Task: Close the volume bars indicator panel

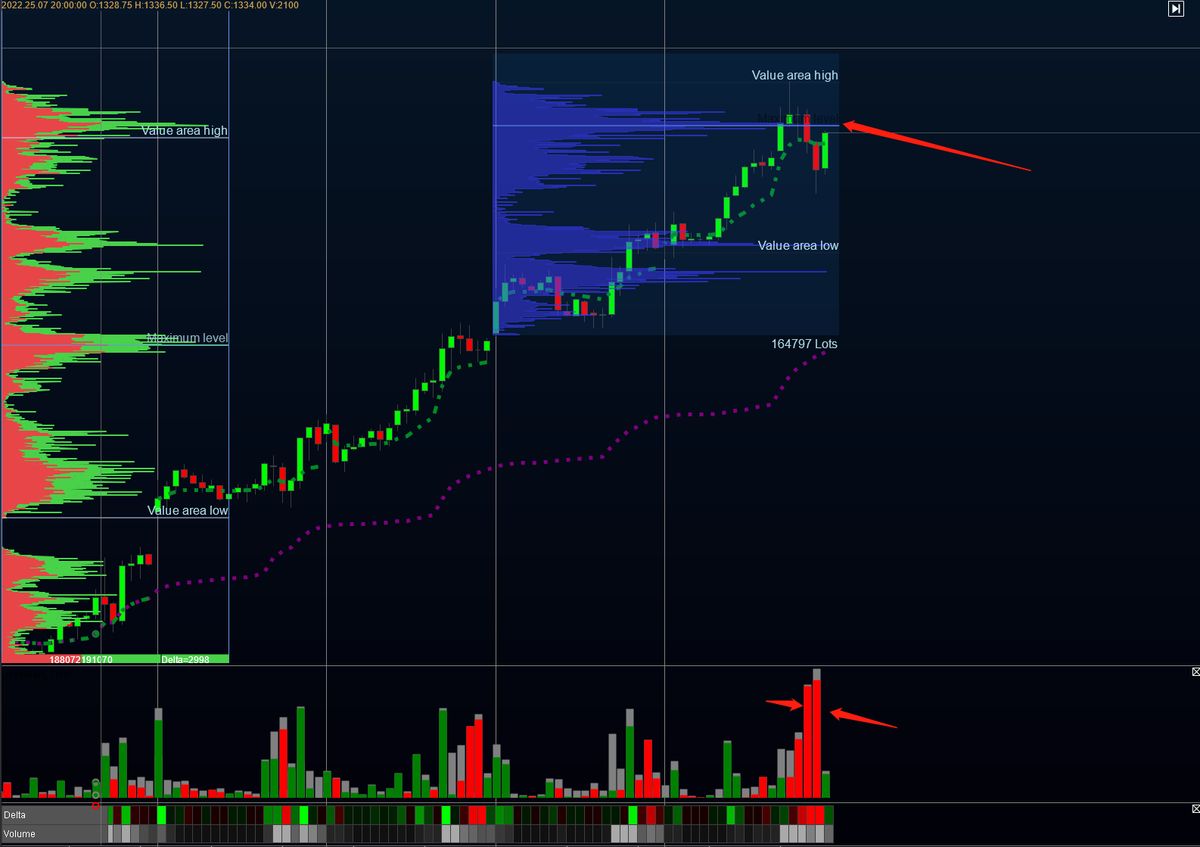Action: [1196, 672]
